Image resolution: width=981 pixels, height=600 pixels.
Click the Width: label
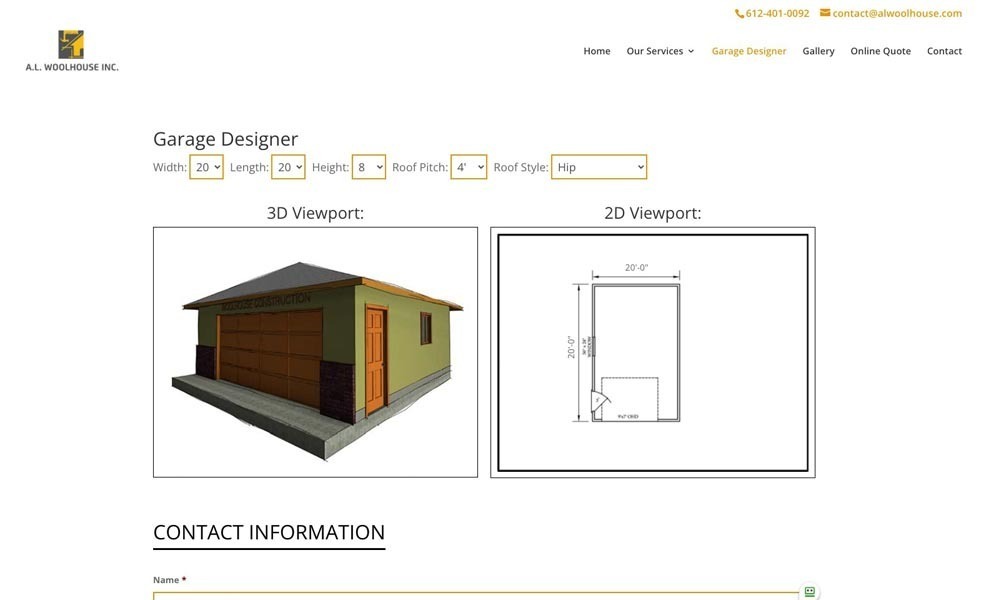[170, 167]
